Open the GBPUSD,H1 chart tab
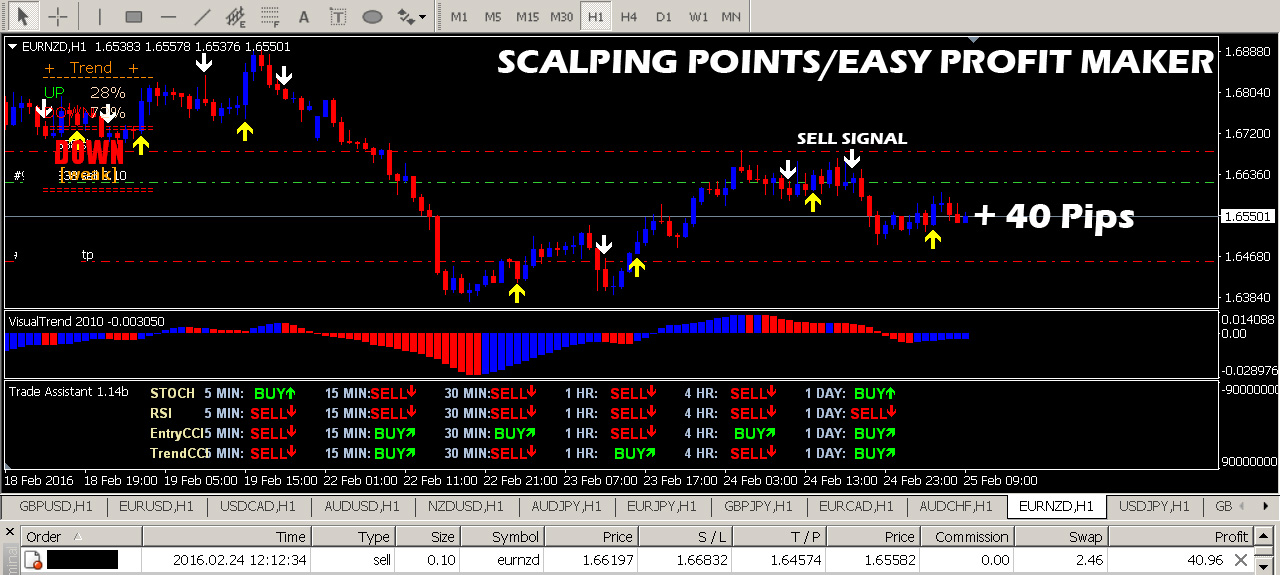 (55, 506)
